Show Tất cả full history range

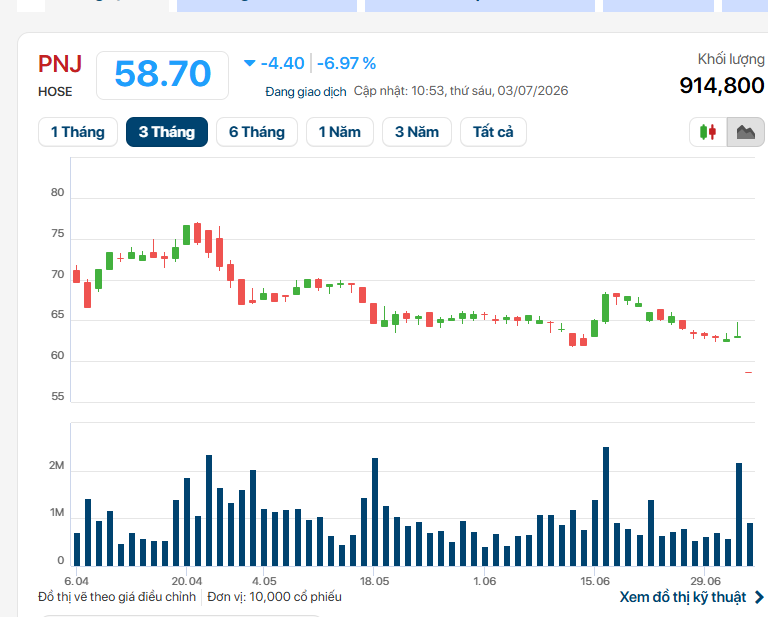(493, 132)
